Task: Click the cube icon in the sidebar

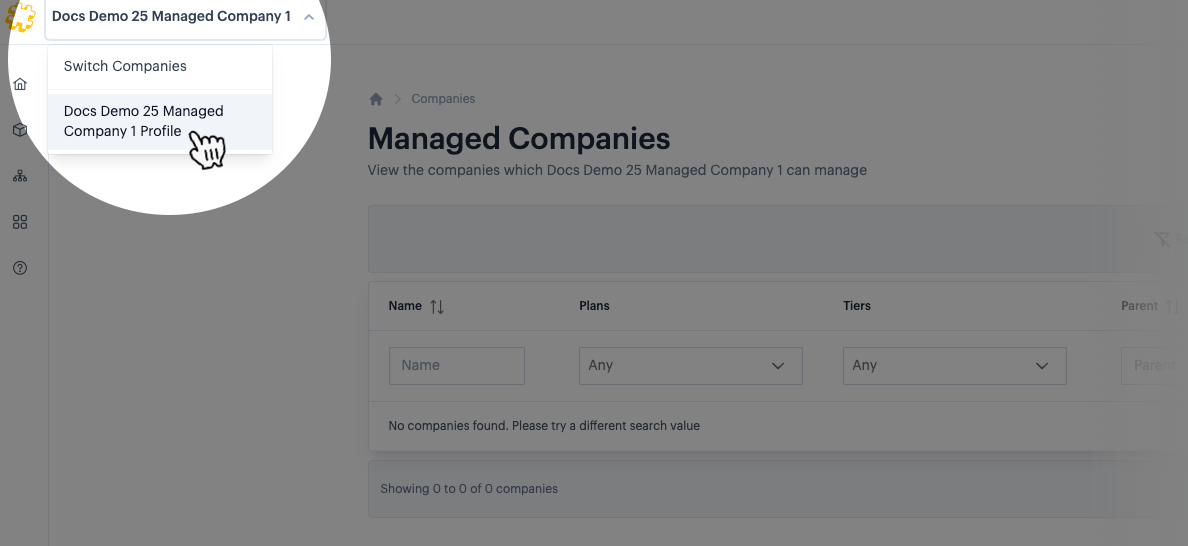Action: pyautogui.click(x=20, y=130)
